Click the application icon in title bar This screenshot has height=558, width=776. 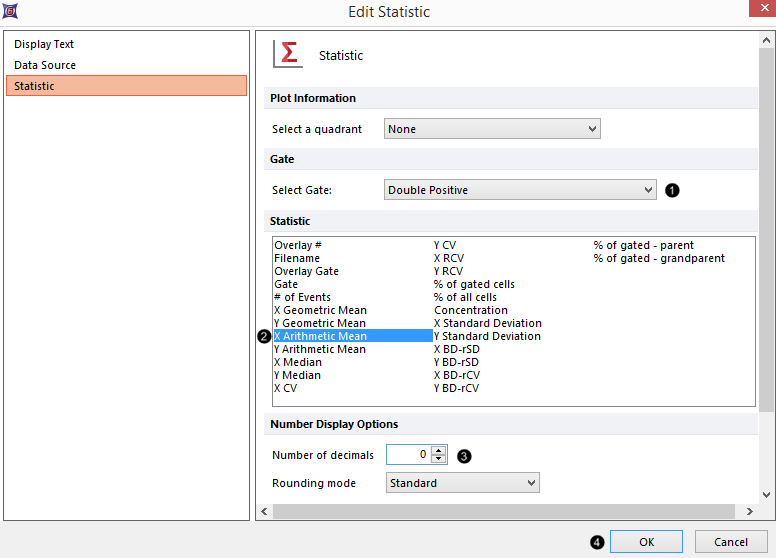tap(10, 11)
